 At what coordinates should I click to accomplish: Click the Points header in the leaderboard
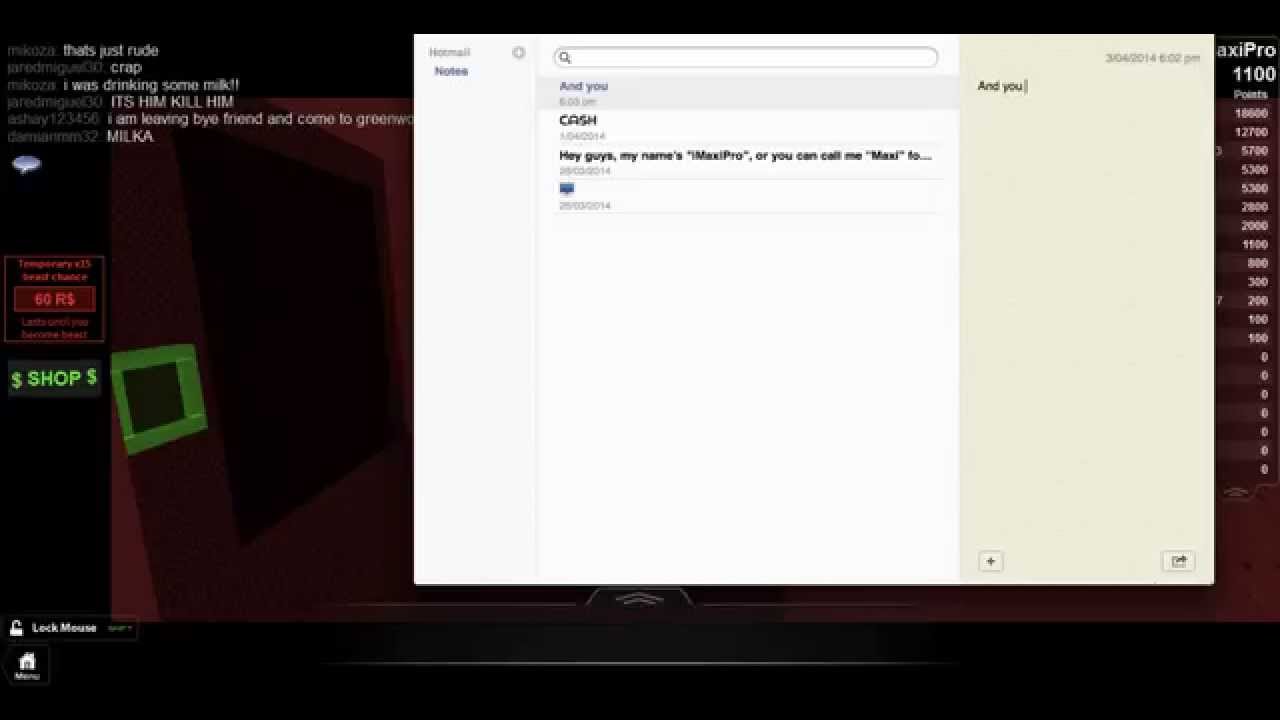(1250, 95)
